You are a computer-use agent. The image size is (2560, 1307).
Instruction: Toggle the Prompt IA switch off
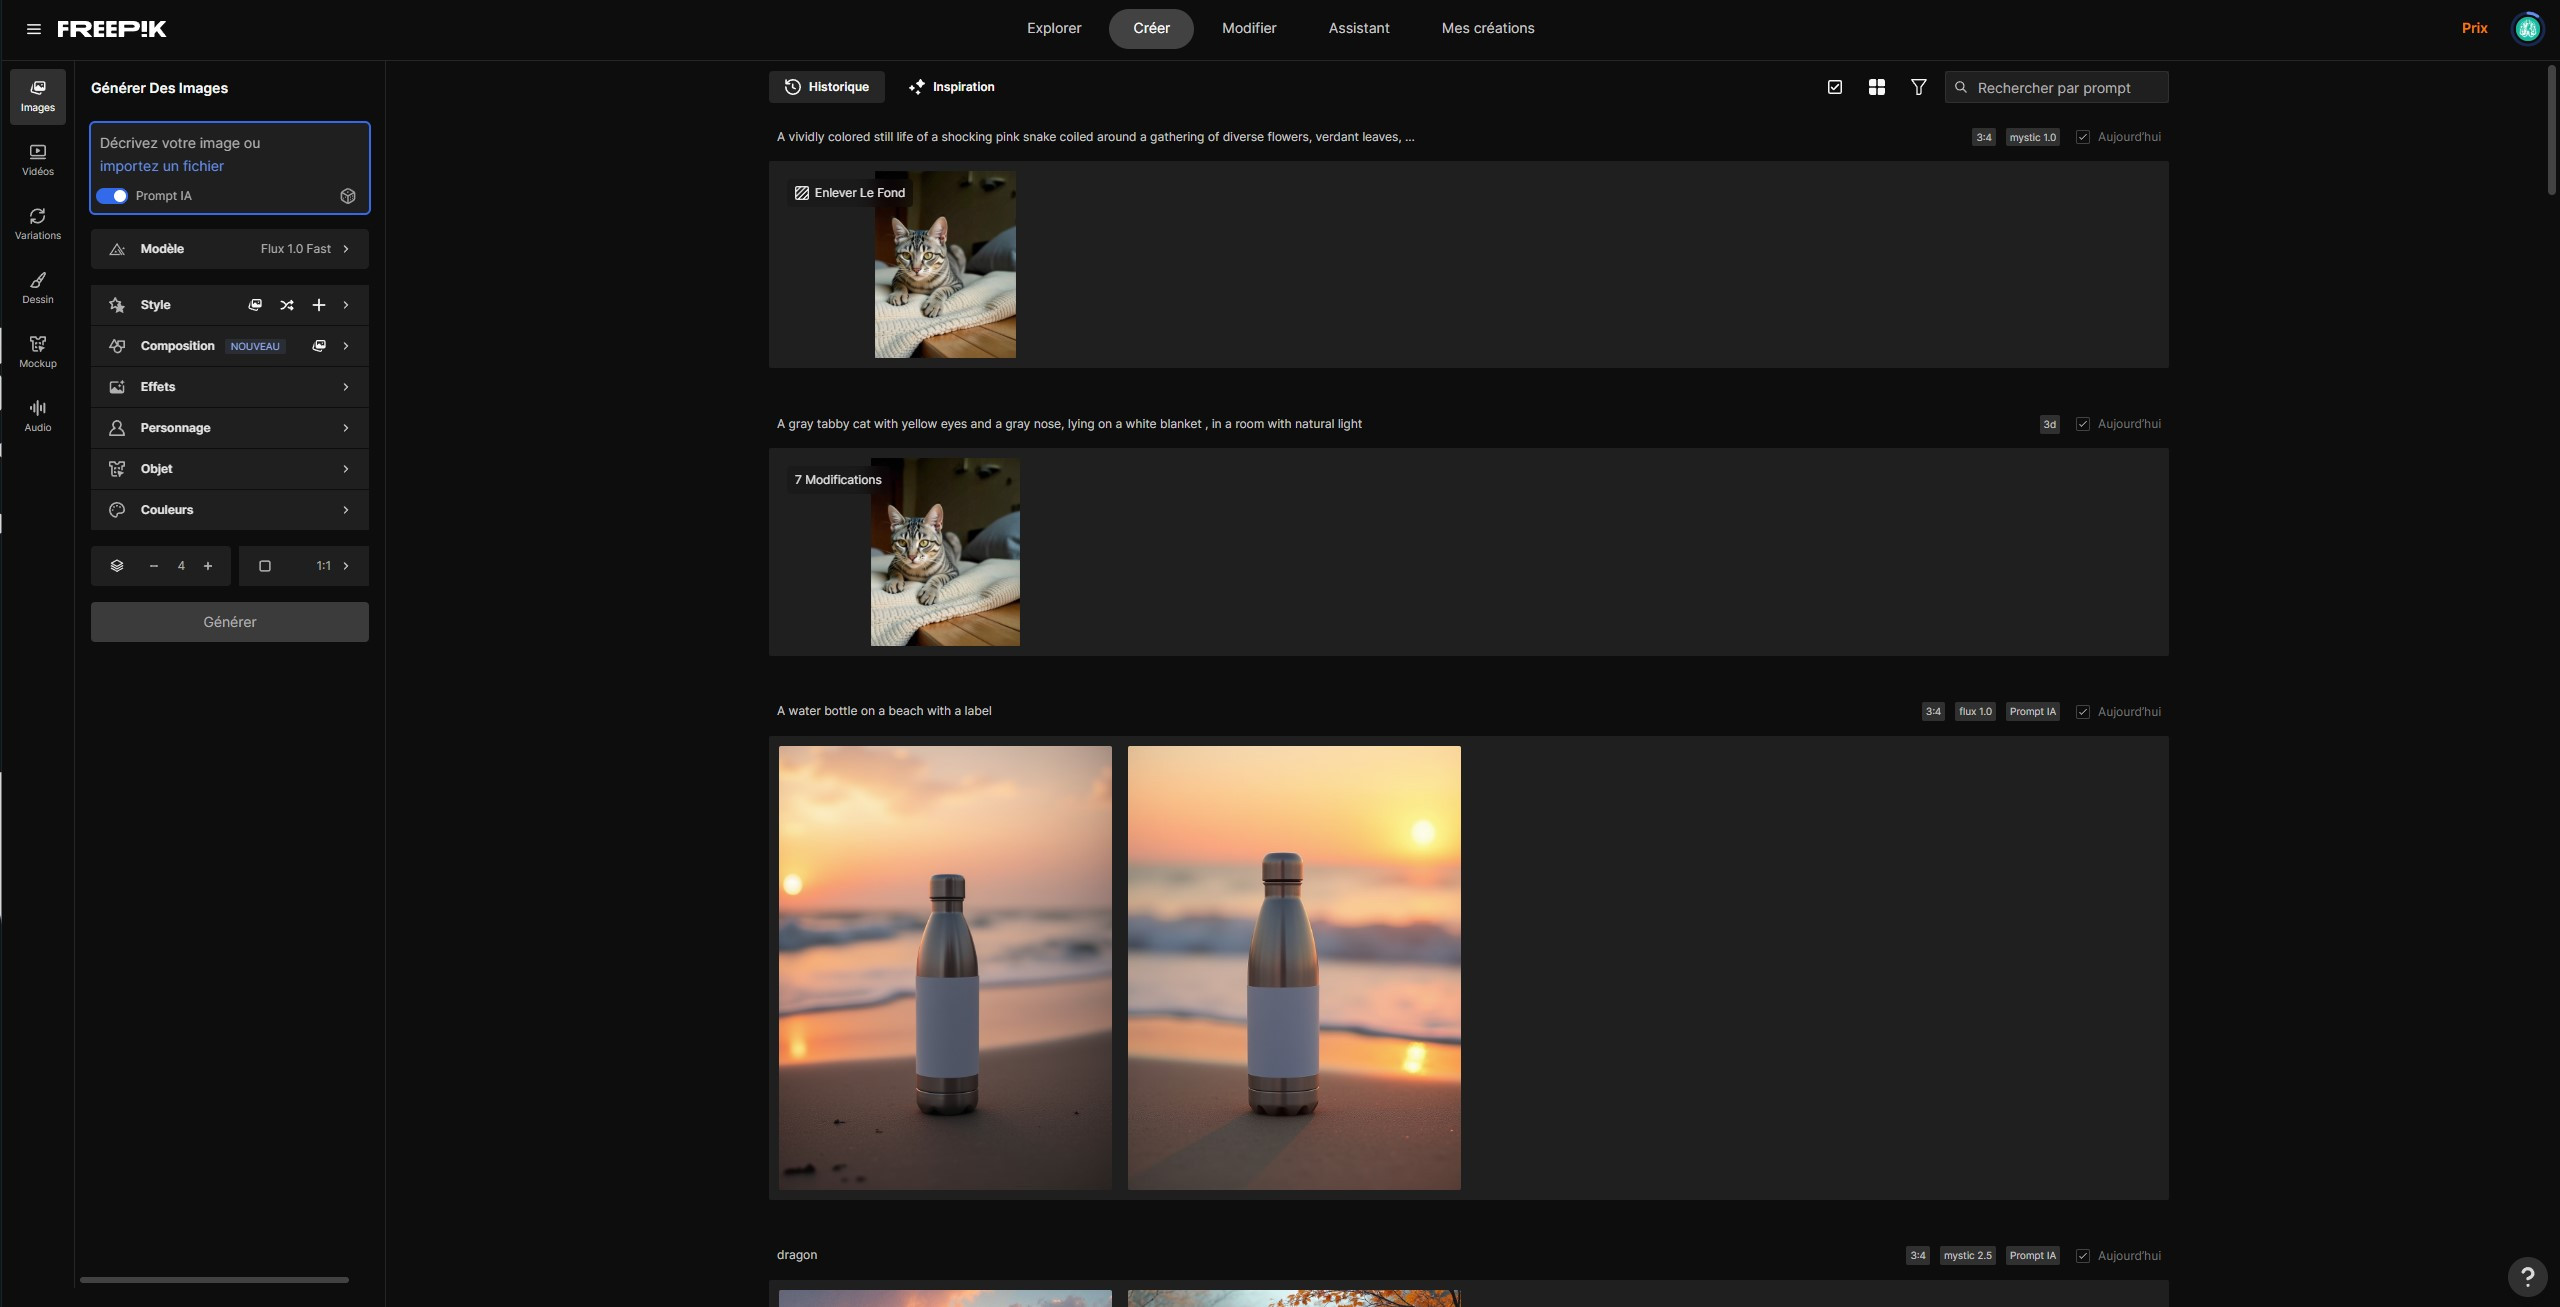coord(112,196)
